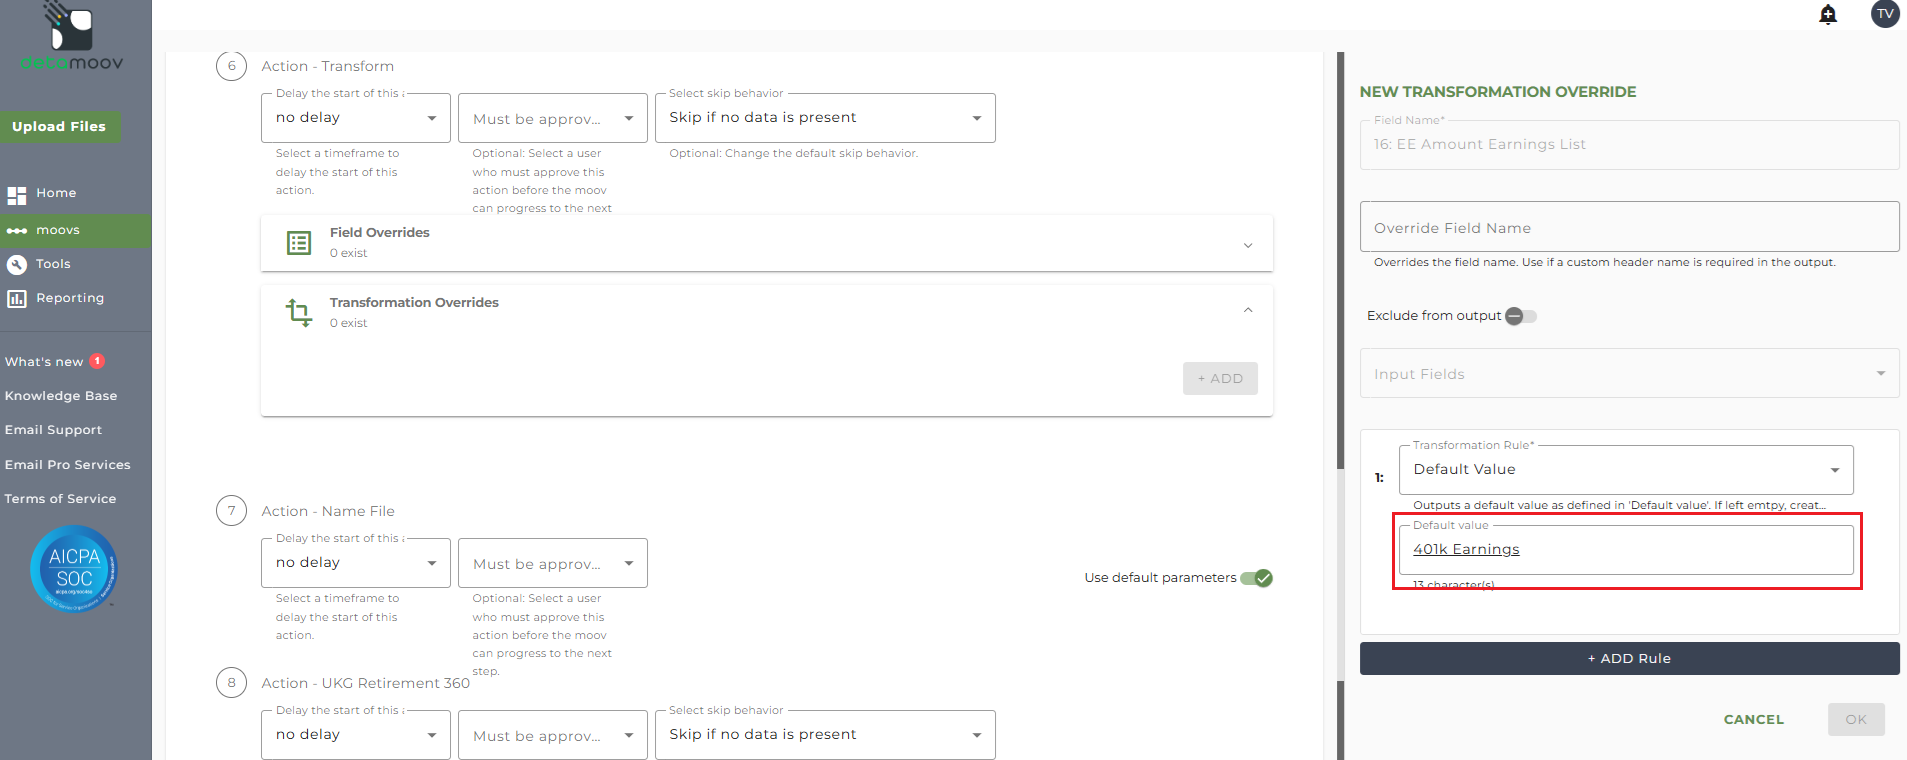
Task: Toggle the Exclude from output switch
Action: (1520, 316)
